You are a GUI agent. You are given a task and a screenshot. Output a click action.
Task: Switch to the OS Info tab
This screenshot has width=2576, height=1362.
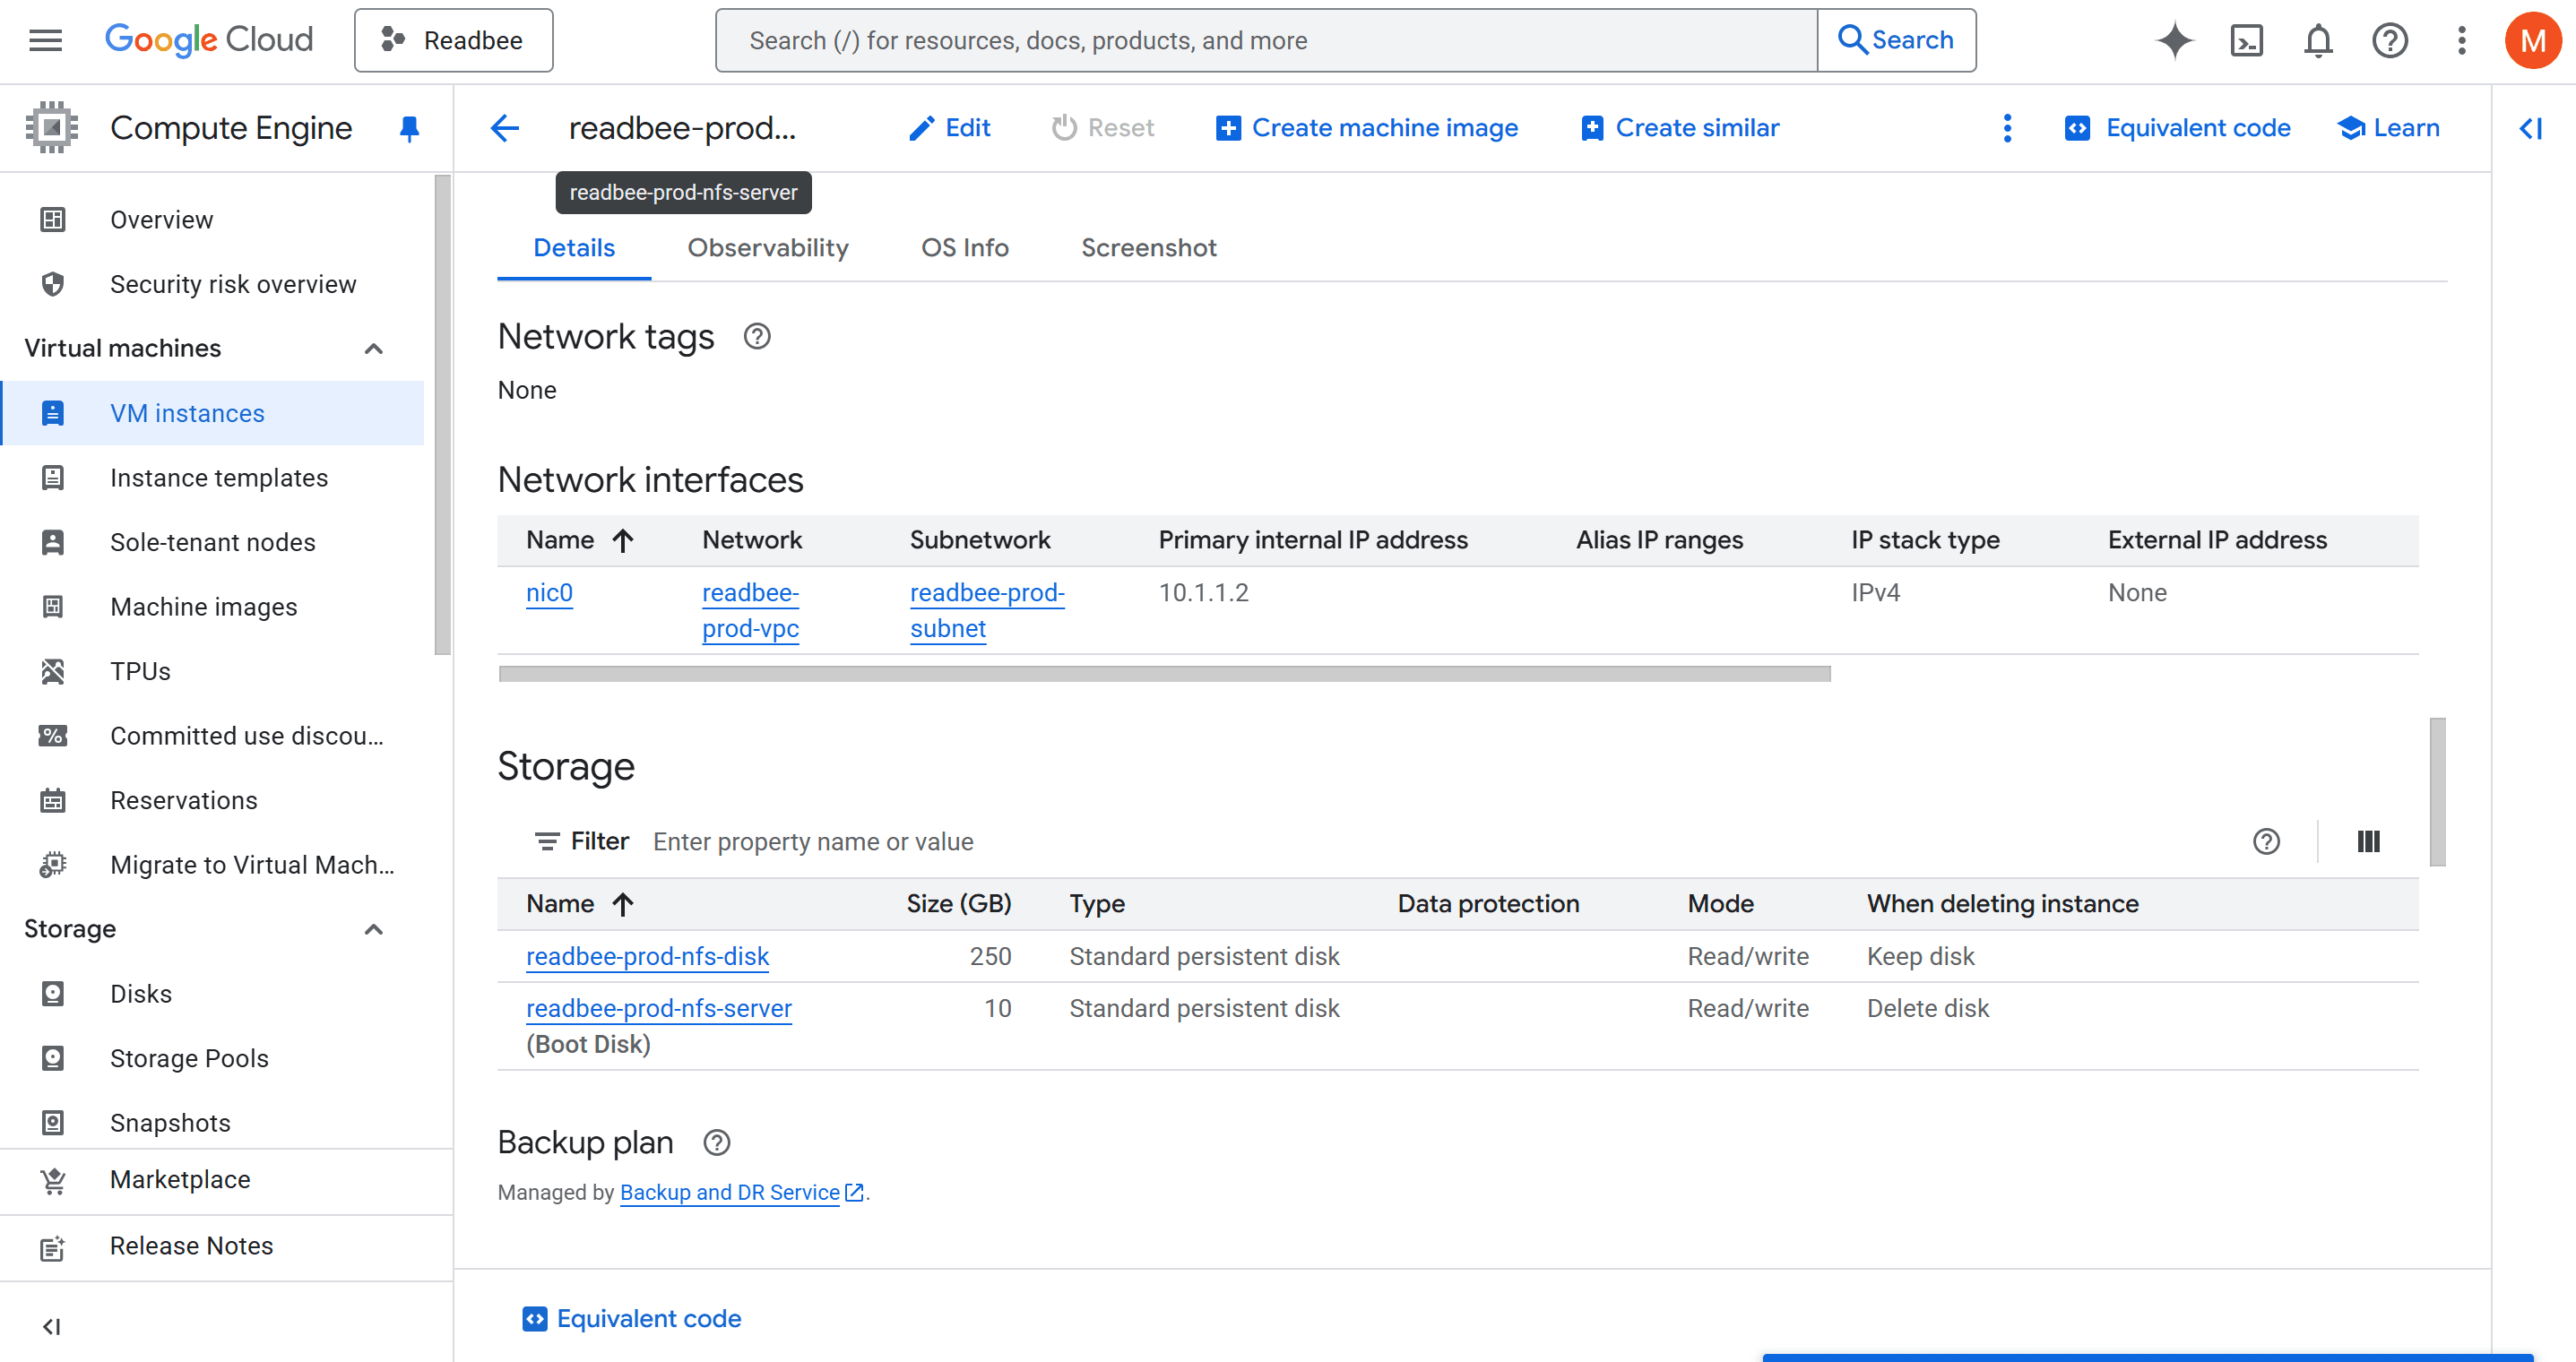964,248
